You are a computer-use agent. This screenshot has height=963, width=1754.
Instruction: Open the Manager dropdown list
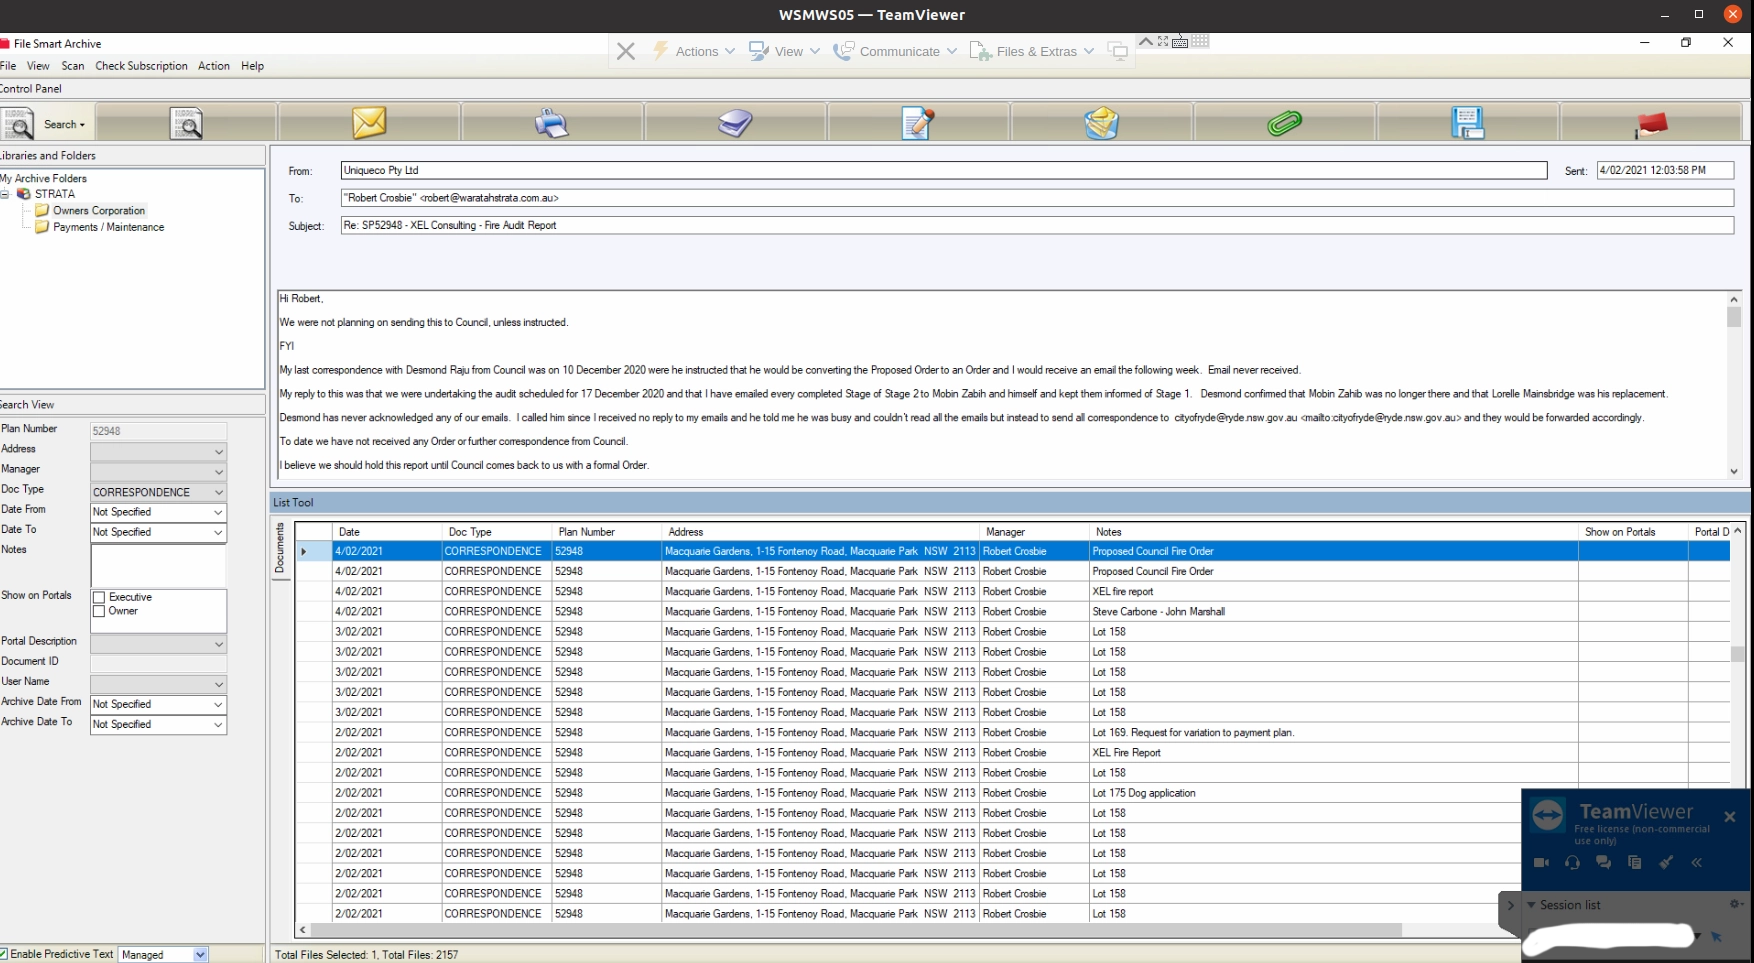click(x=218, y=472)
